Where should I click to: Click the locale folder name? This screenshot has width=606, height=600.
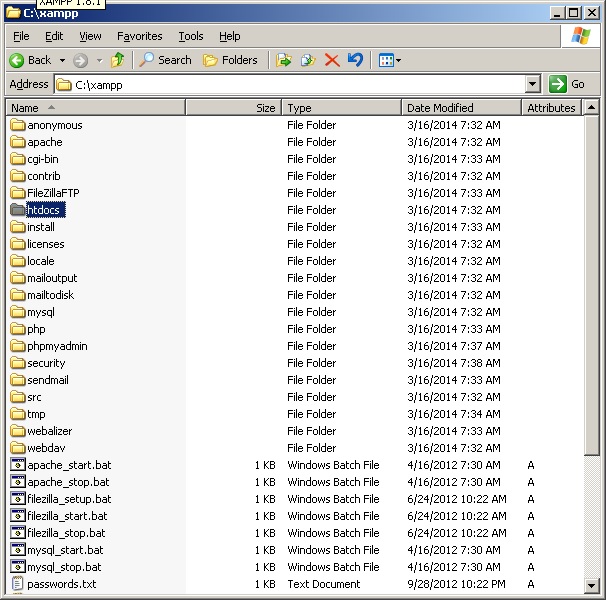point(41,261)
